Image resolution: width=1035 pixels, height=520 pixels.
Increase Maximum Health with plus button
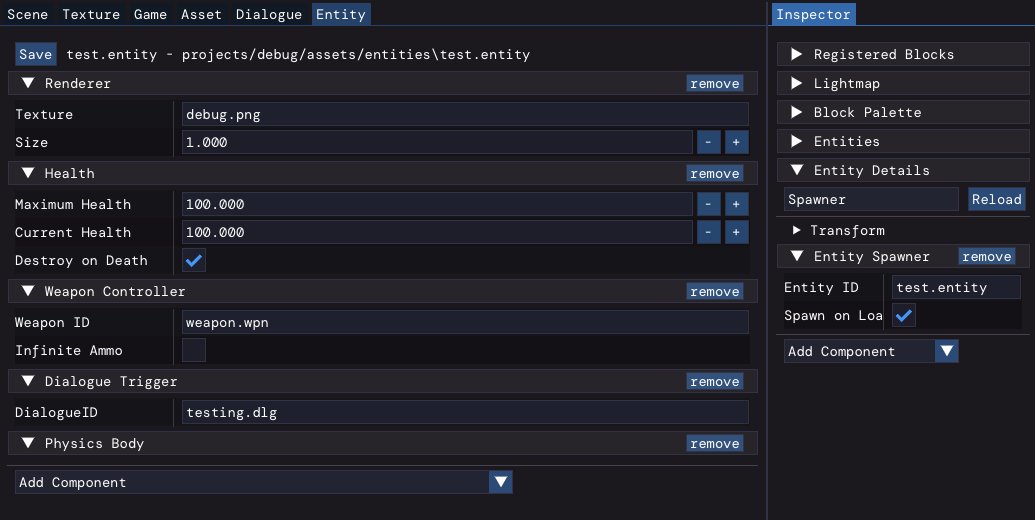point(737,204)
